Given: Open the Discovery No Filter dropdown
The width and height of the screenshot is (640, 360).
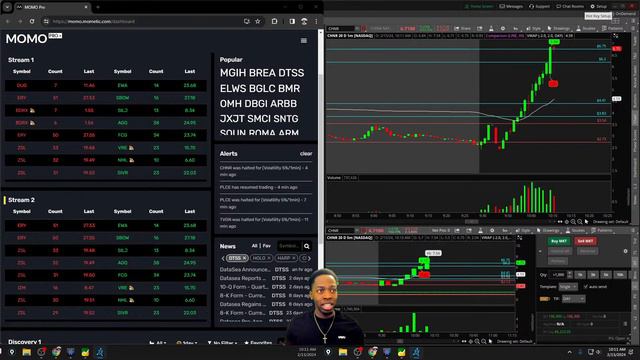Looking at the screenshot, I should point(222,343).
